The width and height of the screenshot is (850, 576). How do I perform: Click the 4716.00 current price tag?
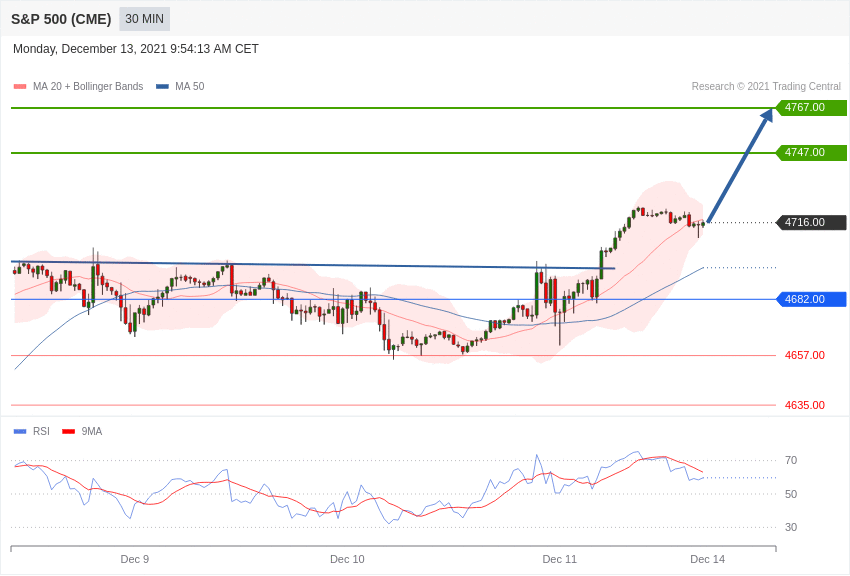point(812,222)
